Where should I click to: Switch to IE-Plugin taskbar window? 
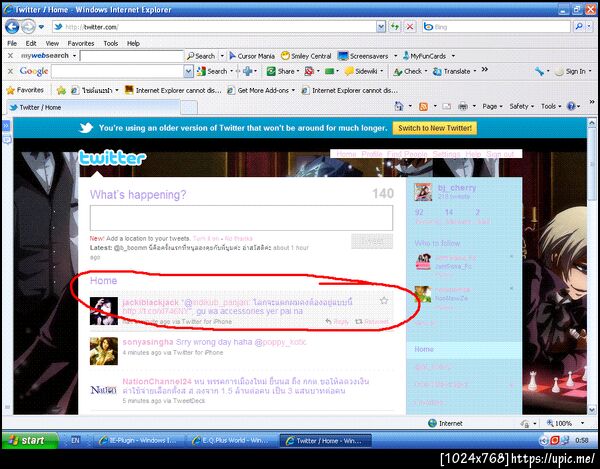pyautogui.click(x=138, y=440)
